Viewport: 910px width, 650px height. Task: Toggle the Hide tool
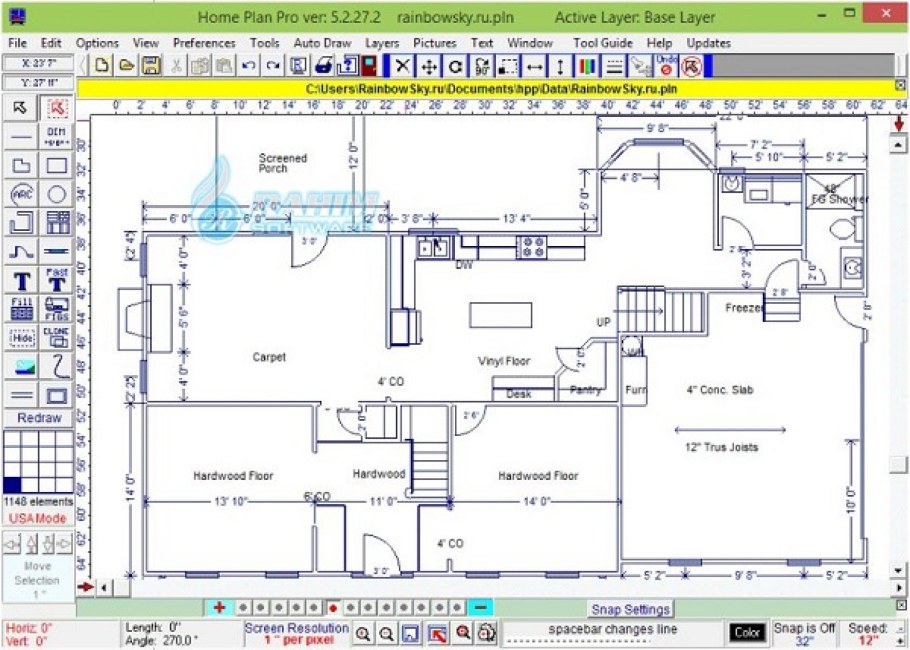[x=22, y=338]
